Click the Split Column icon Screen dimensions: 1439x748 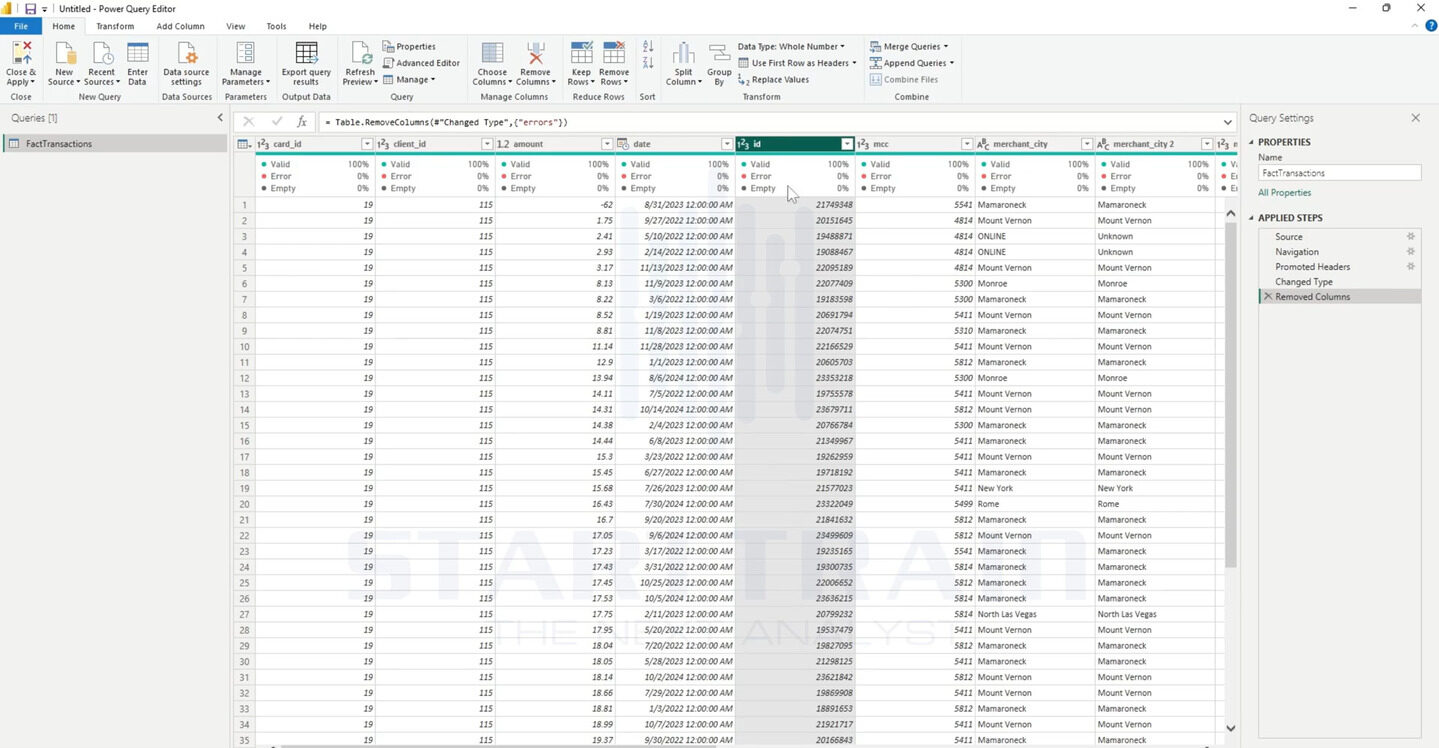pos(683,53)
